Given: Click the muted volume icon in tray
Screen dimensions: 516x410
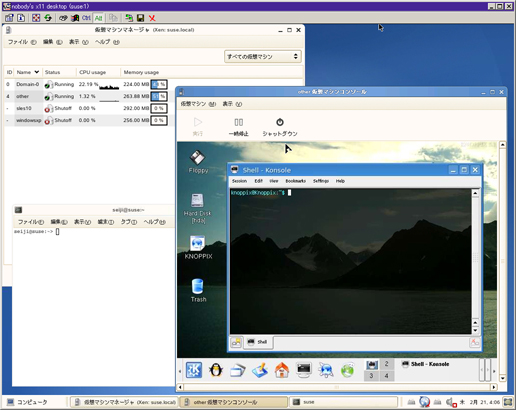Looking at the screenshot, I should pos(451,402).
